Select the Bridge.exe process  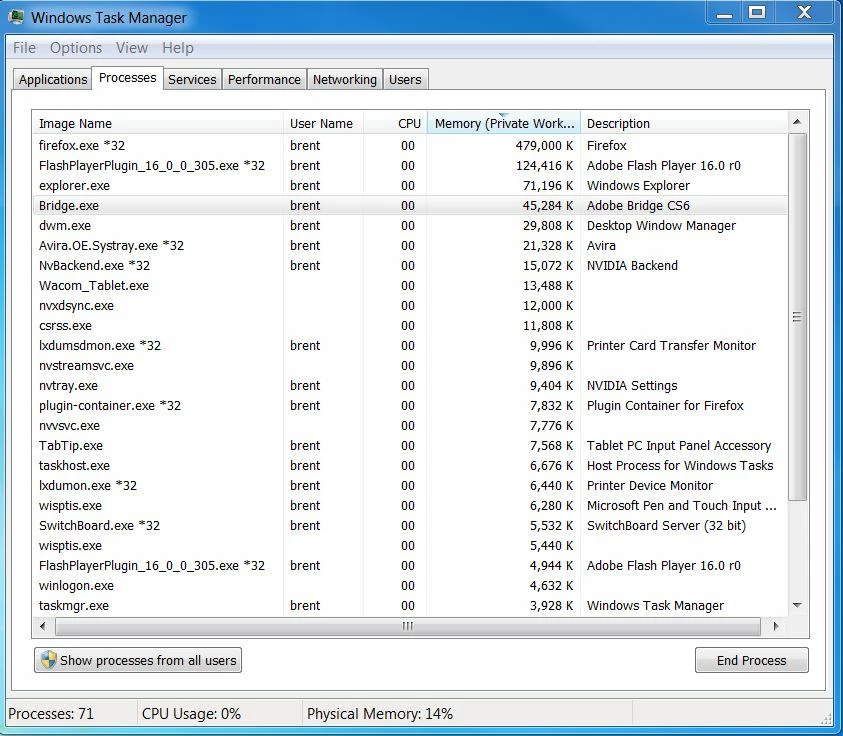tap(410, 205)
